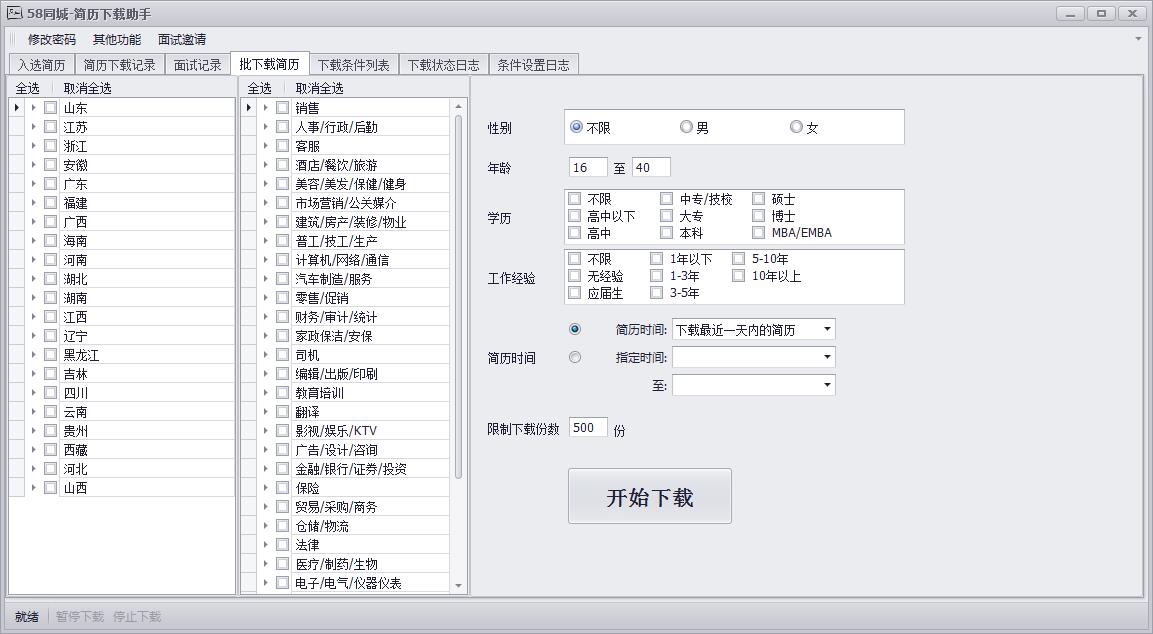Viewport: 1153px width, 634px height.
Task: Enable the 本科 education checkbox
Action: pos(667,233)
